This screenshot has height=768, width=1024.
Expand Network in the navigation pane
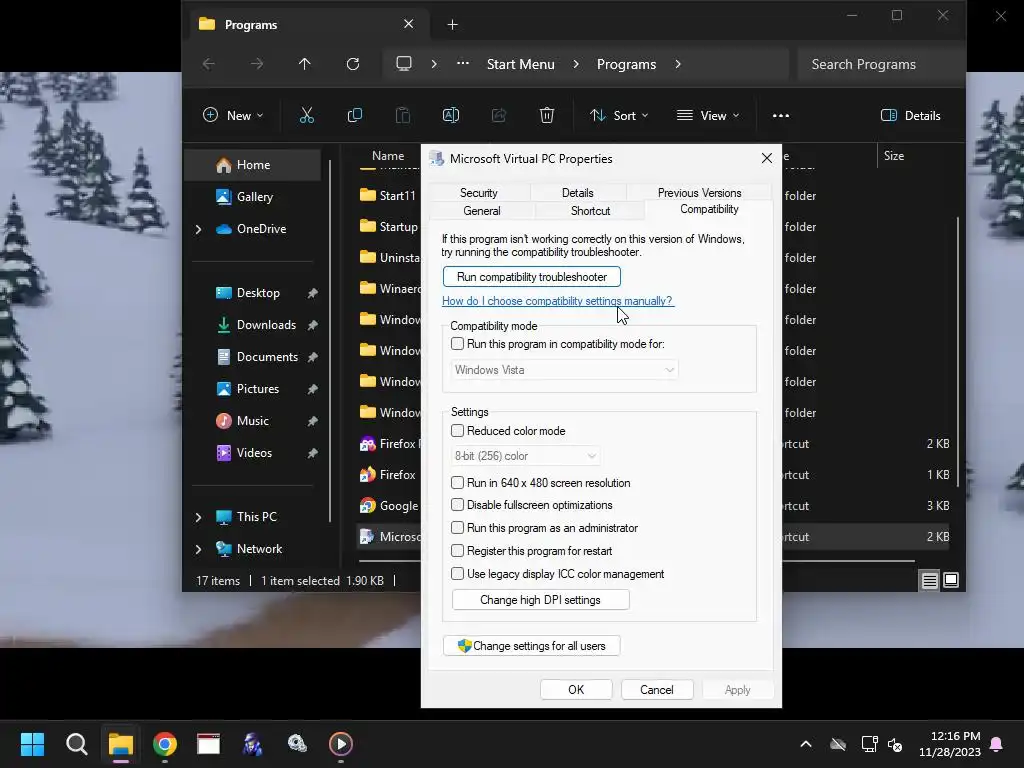click(199, 549)
